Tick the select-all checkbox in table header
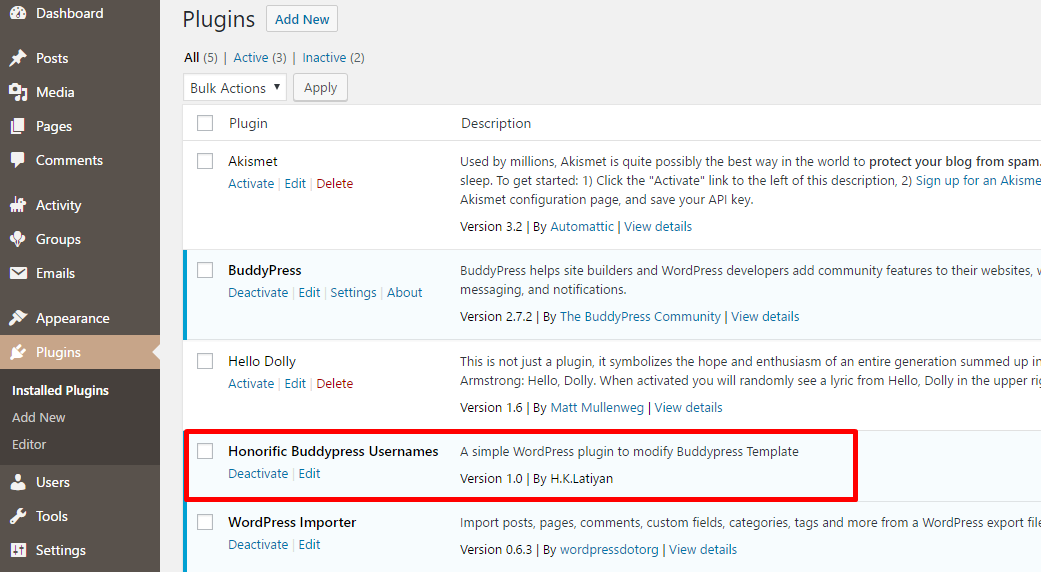This screenshot has height=572, width=1041. click(x=205, y=123)
